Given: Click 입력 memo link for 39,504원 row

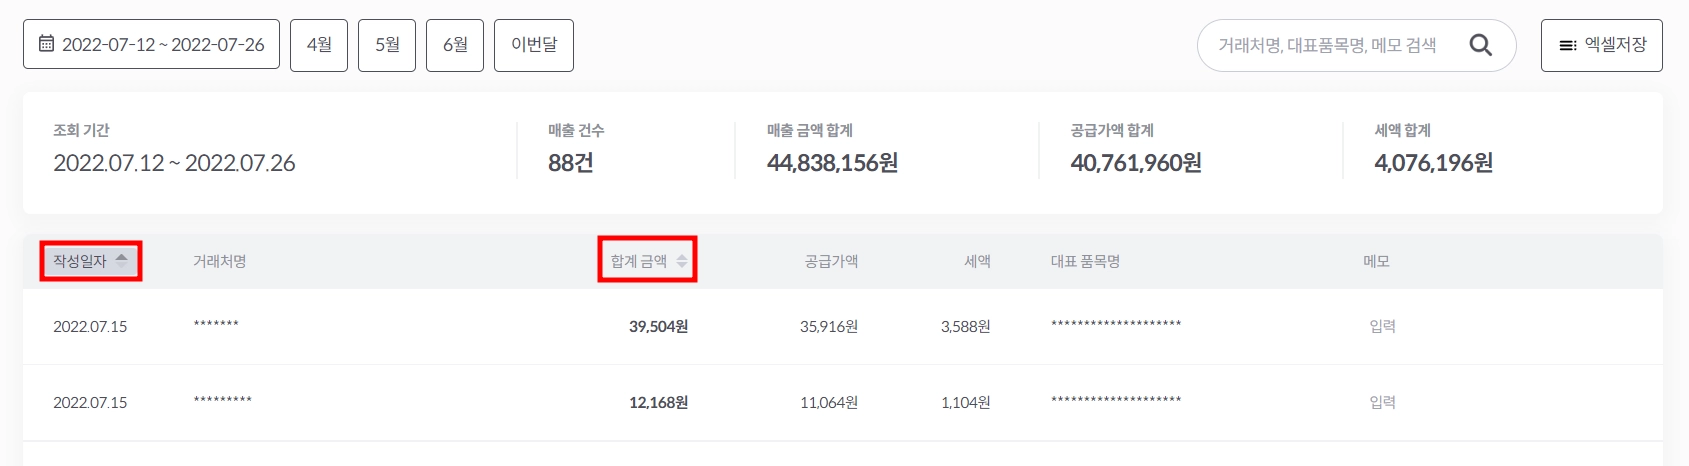Looking at the screenshot, I should [1382, 326].
